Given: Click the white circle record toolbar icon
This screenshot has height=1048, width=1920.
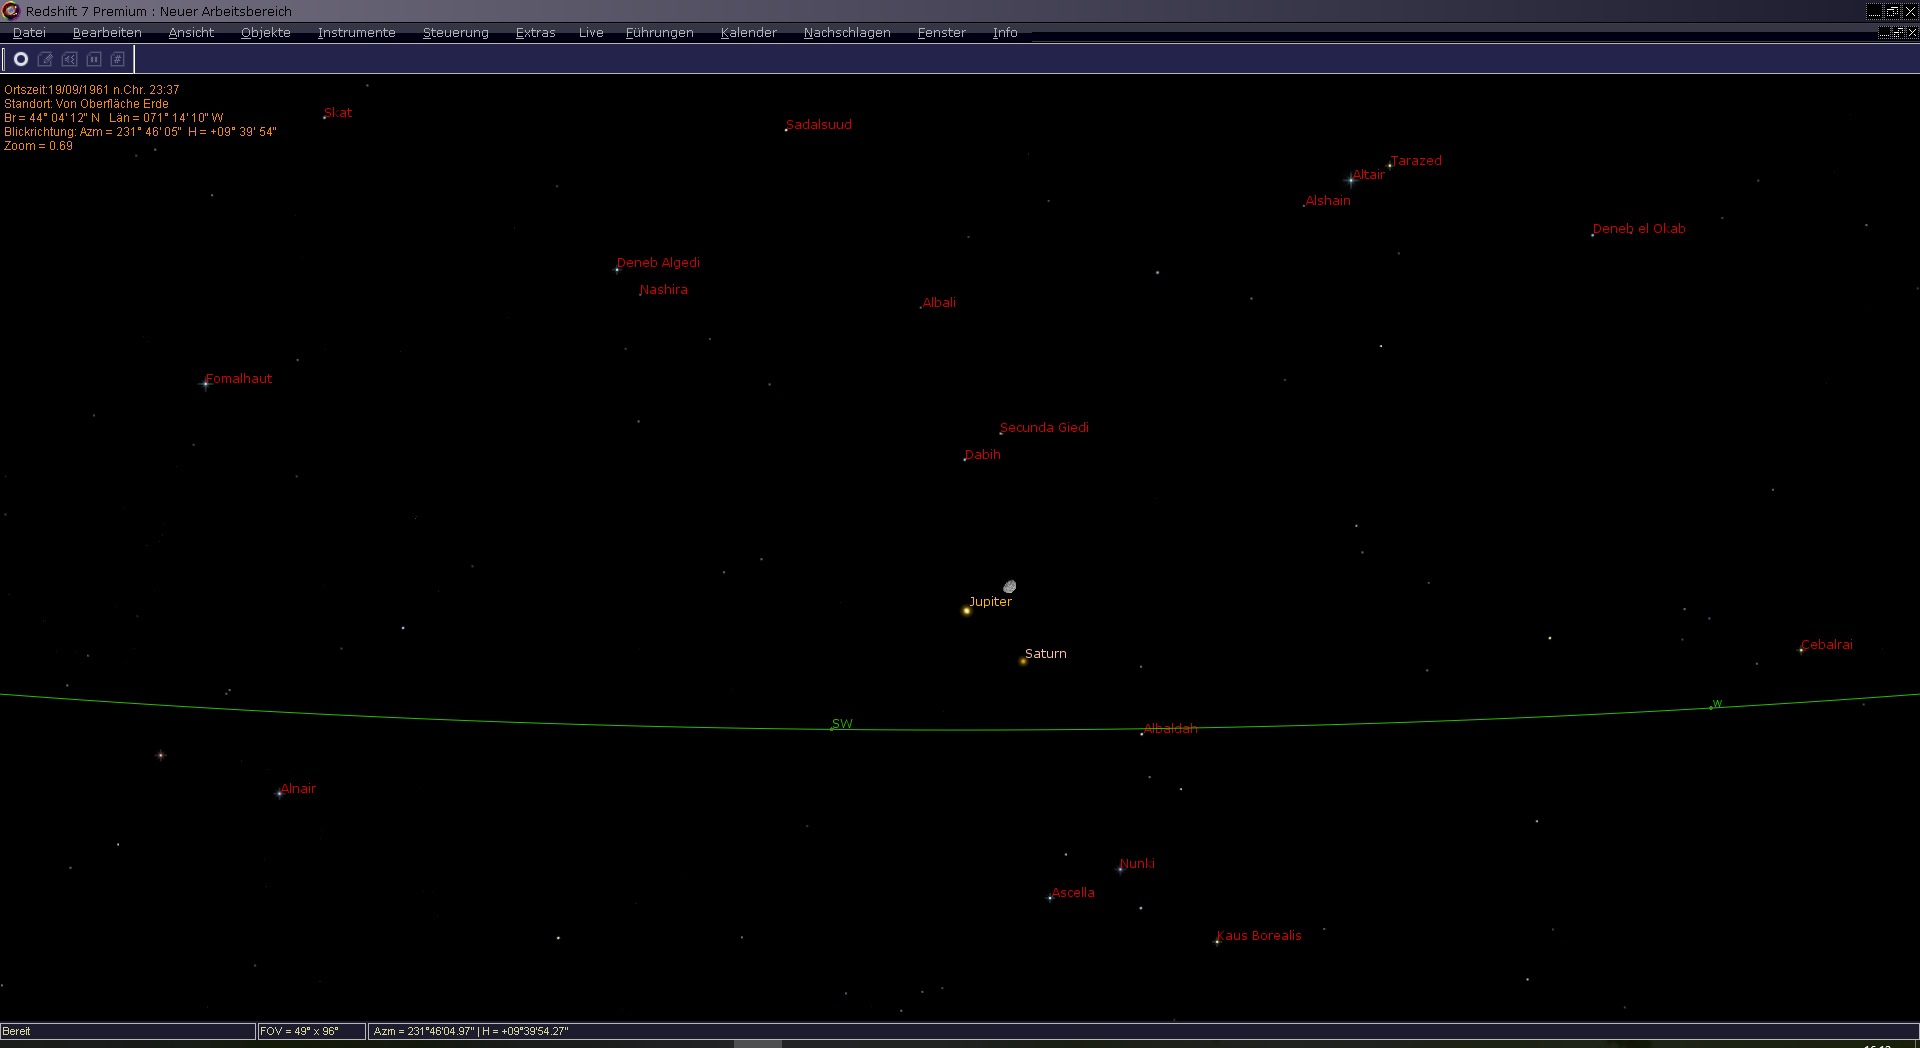Looking at the screenshot, I should pyautogui.click(x=20, y=59).
